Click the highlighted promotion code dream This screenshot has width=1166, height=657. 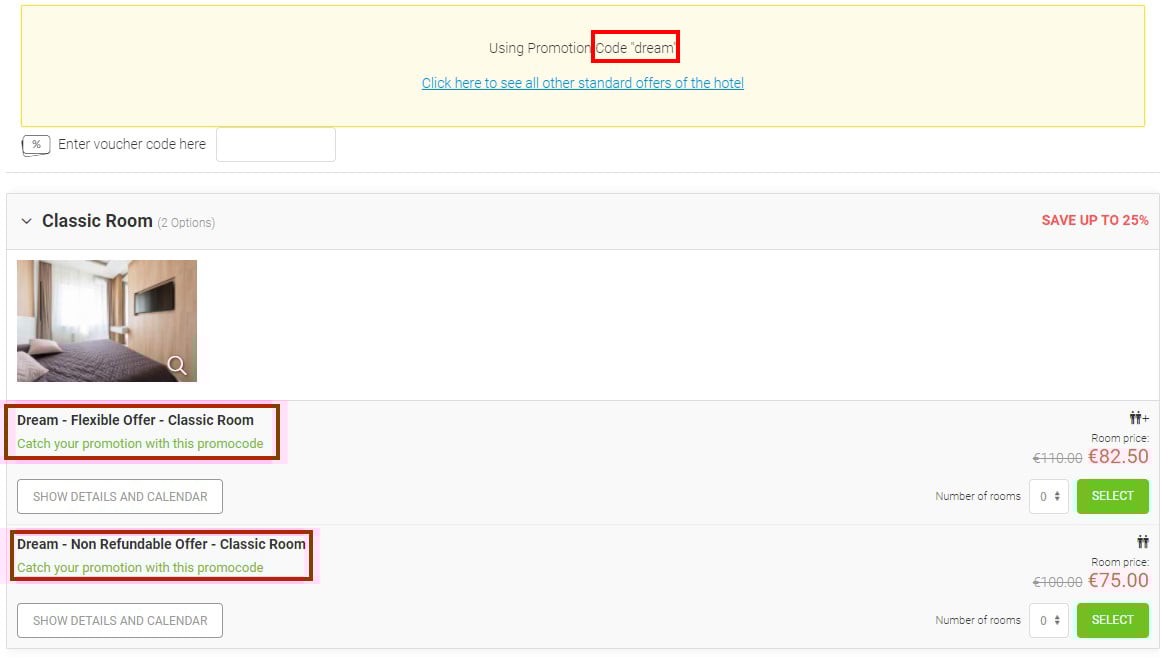tap(635, 46)
